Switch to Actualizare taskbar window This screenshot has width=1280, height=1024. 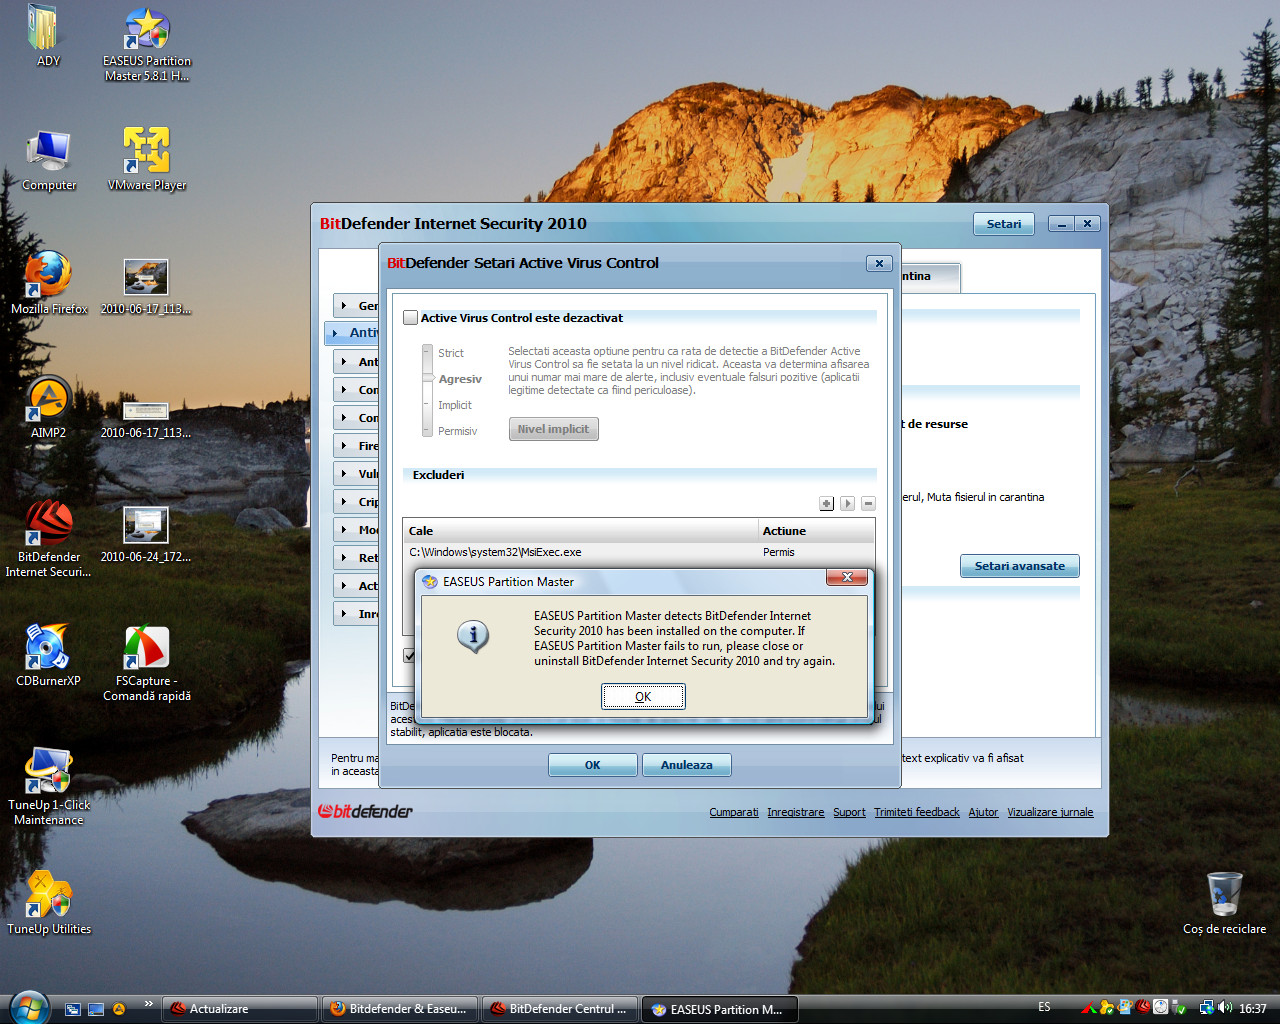click(x=240, y=1009)
